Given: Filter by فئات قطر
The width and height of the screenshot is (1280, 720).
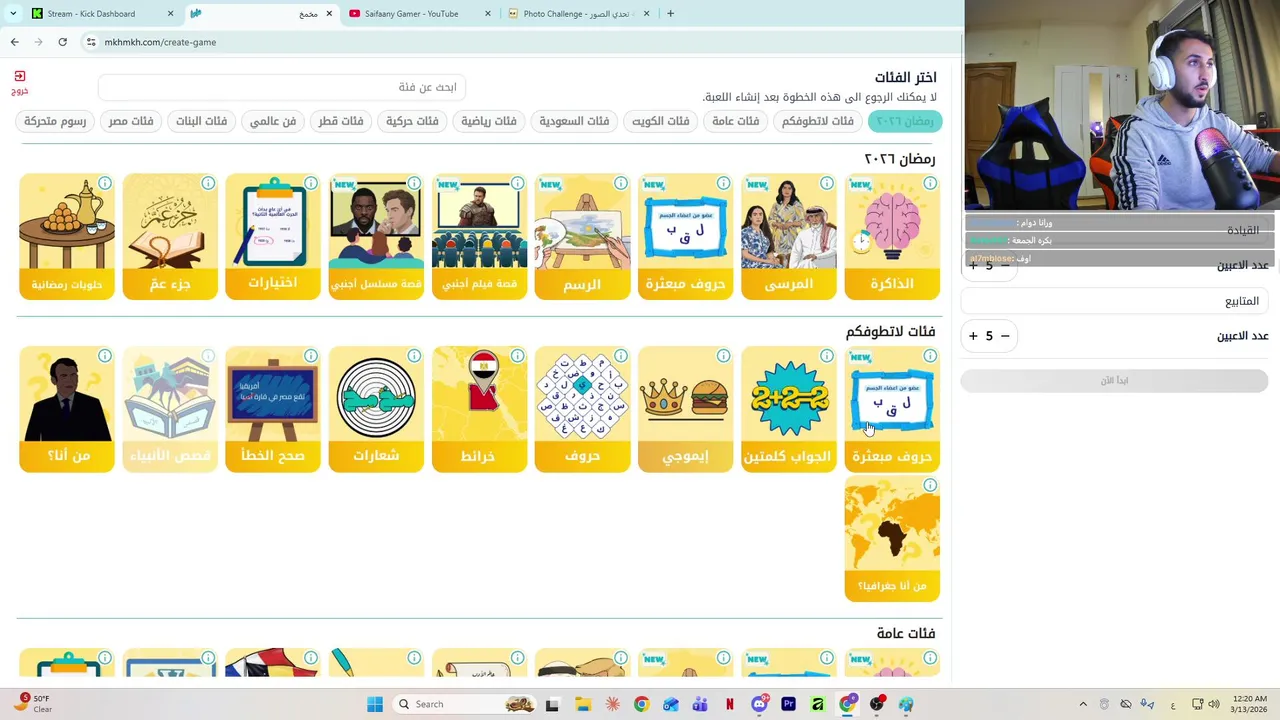Looking at the screenshot, I should pos(341,121).
